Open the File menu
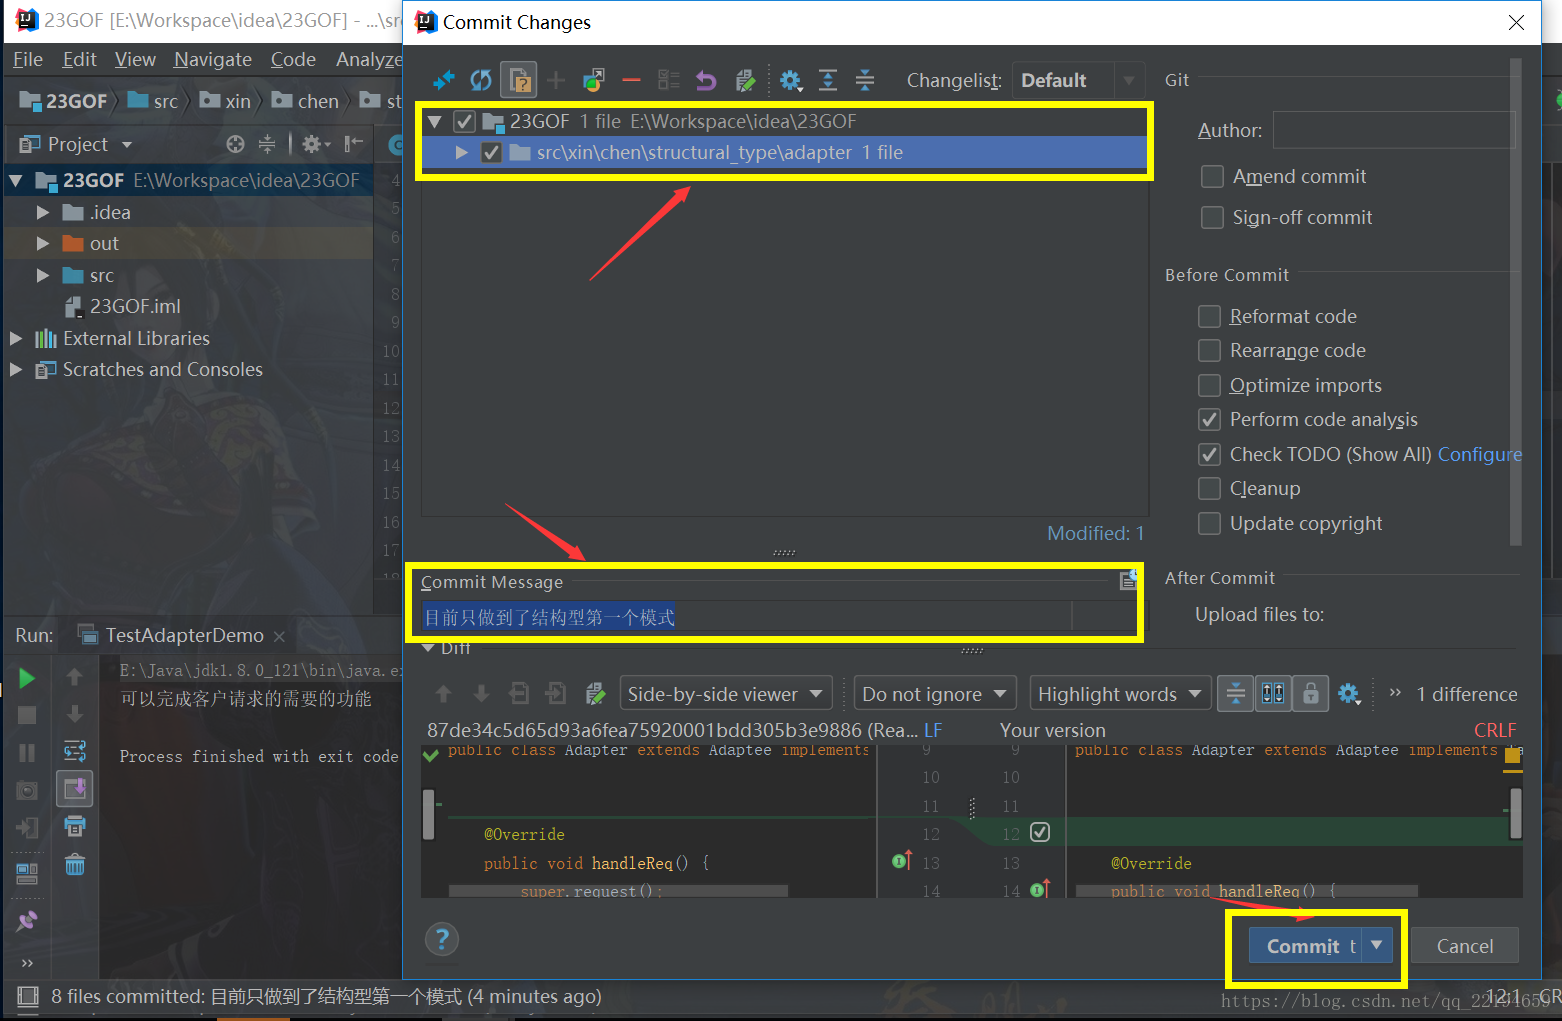The height and width of the screenshot is (1021, 1562). click(x=28, y=59)
